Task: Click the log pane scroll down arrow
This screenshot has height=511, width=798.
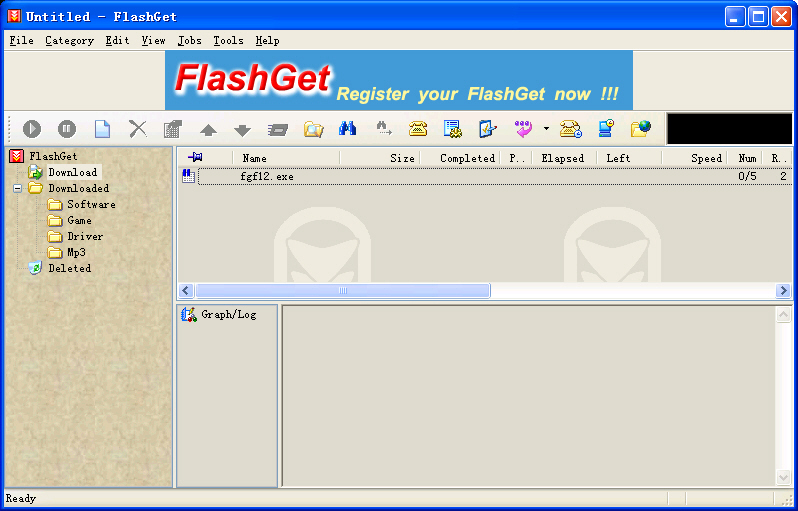Action: tap(784, 477)
